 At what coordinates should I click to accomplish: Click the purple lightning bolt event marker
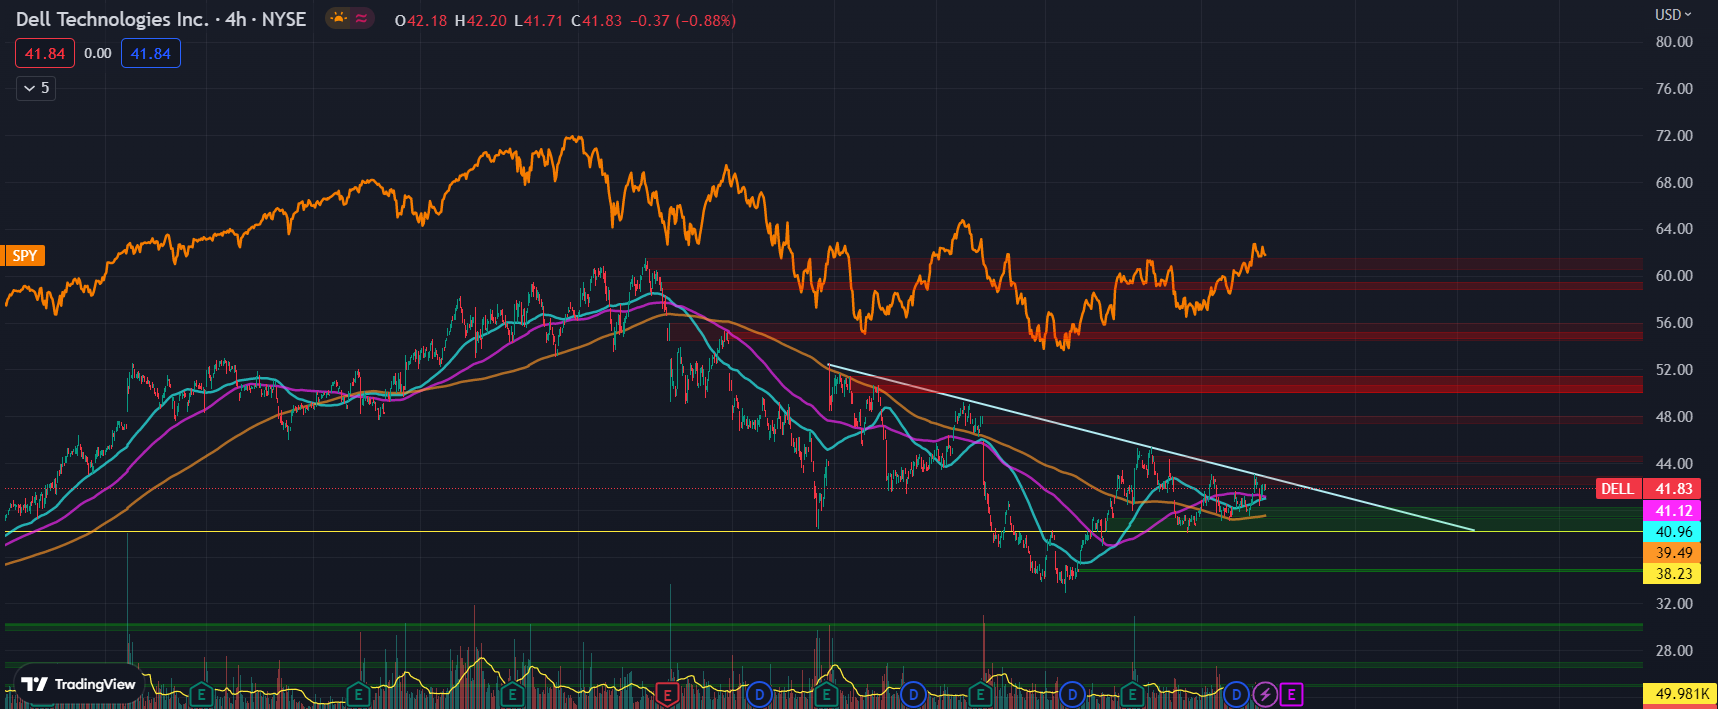(x=1265, y=694)
